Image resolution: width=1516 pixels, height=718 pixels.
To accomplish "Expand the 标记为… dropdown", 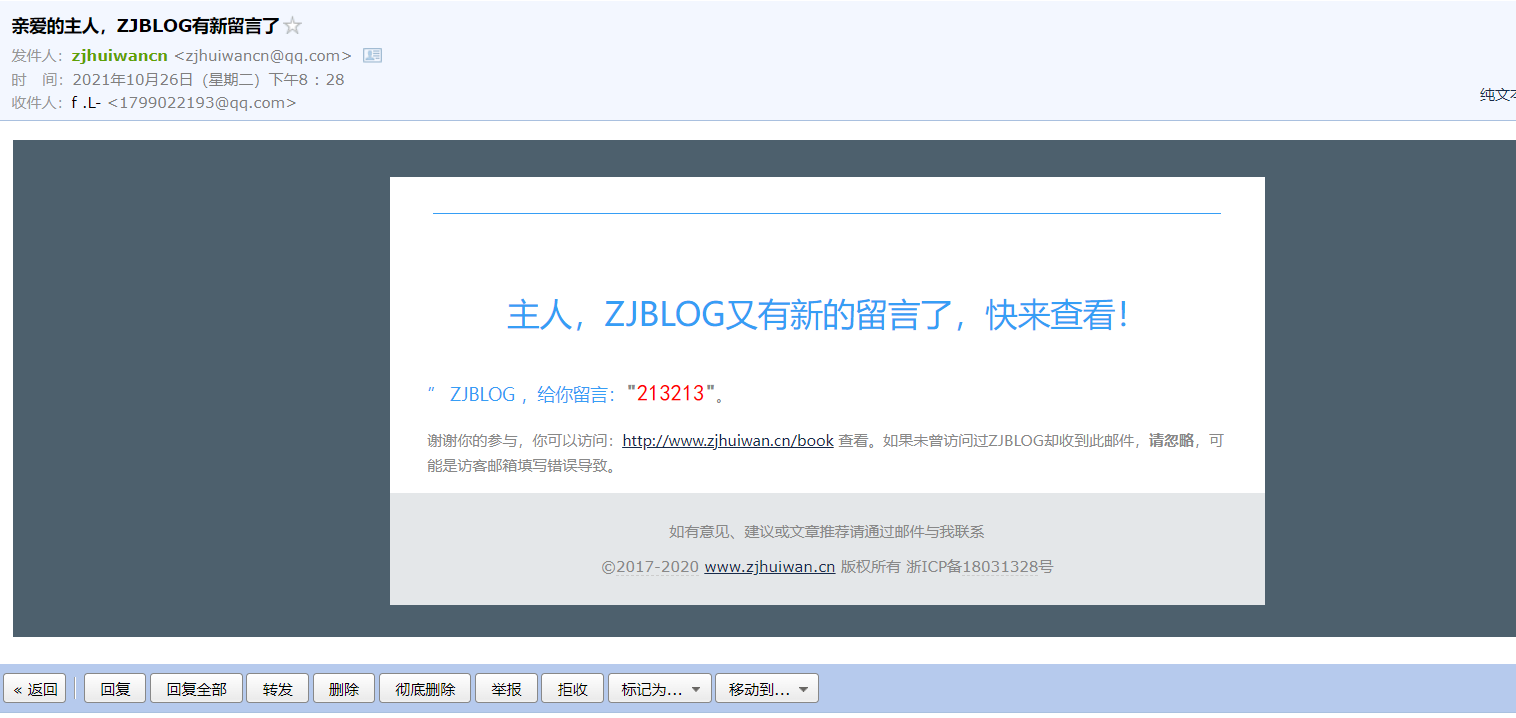I will [660, 689].
